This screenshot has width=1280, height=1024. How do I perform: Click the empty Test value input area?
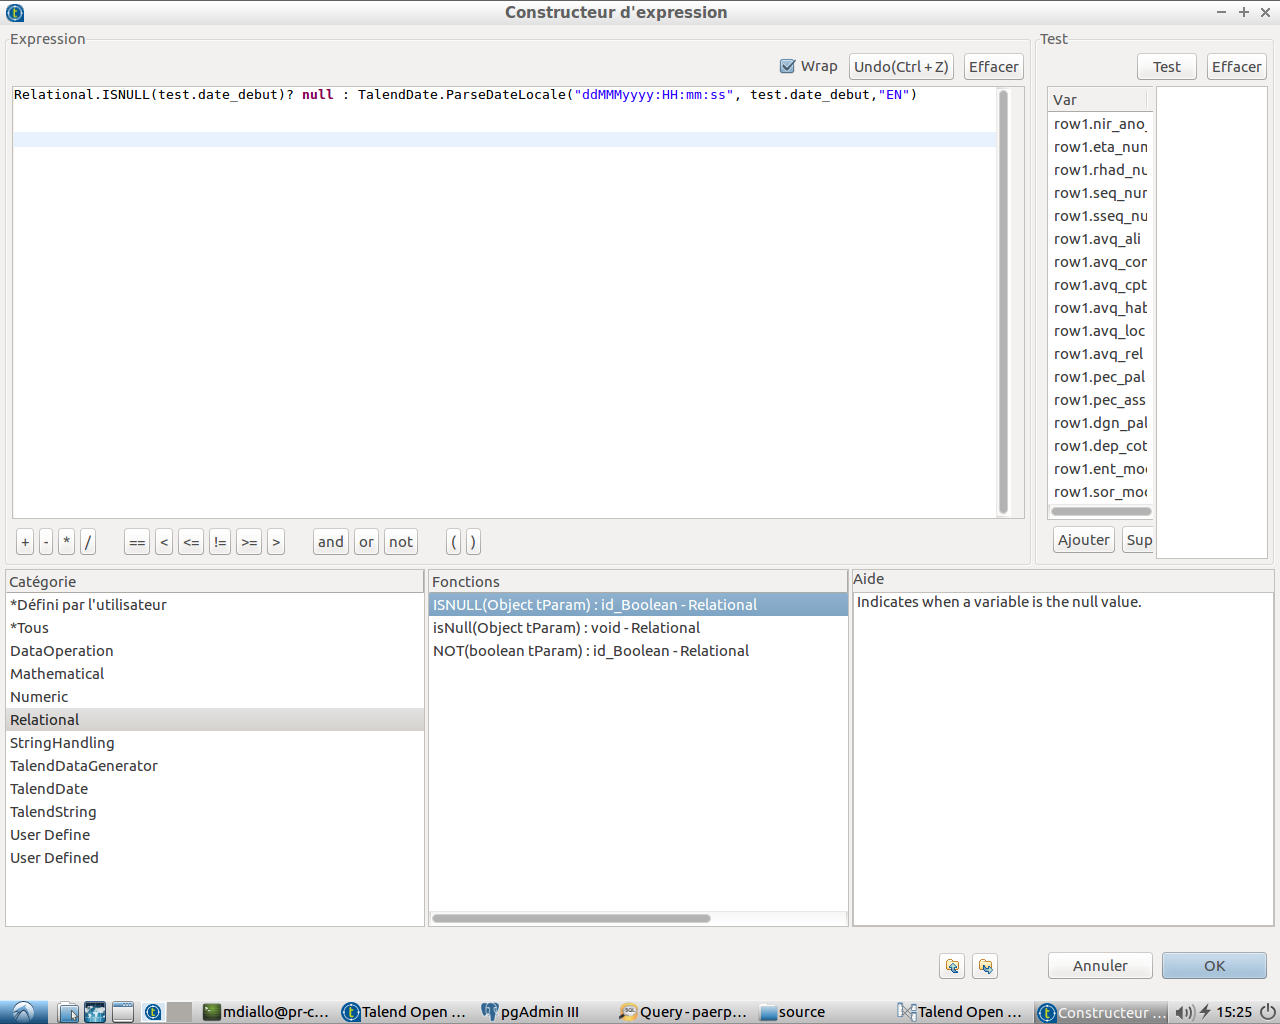pyautogui.click(x=1211, y=322)
